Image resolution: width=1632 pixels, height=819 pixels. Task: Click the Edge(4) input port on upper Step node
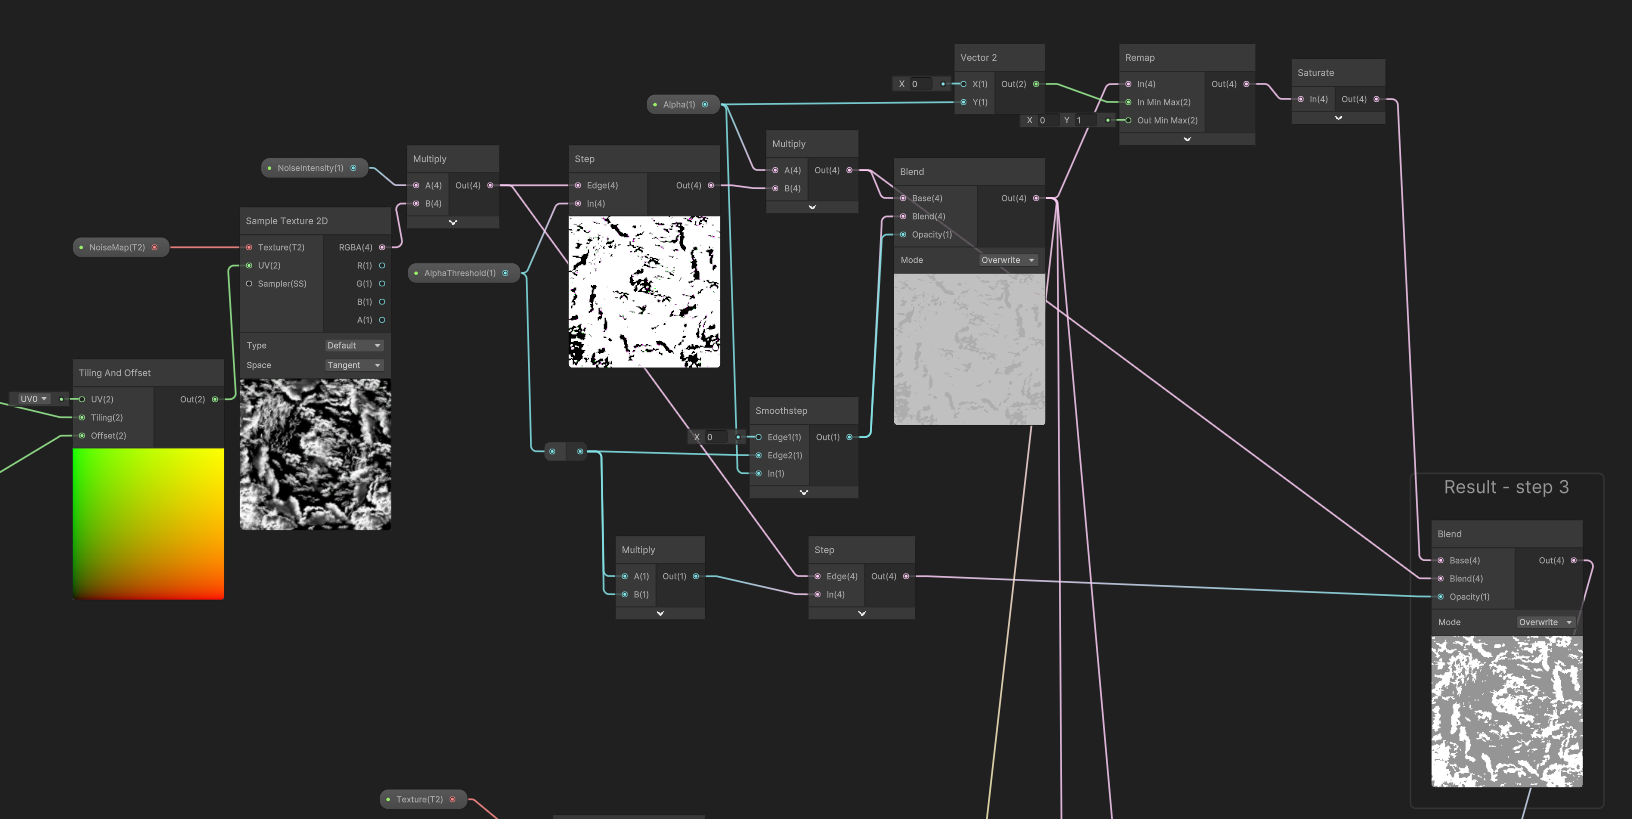[578, 185]
